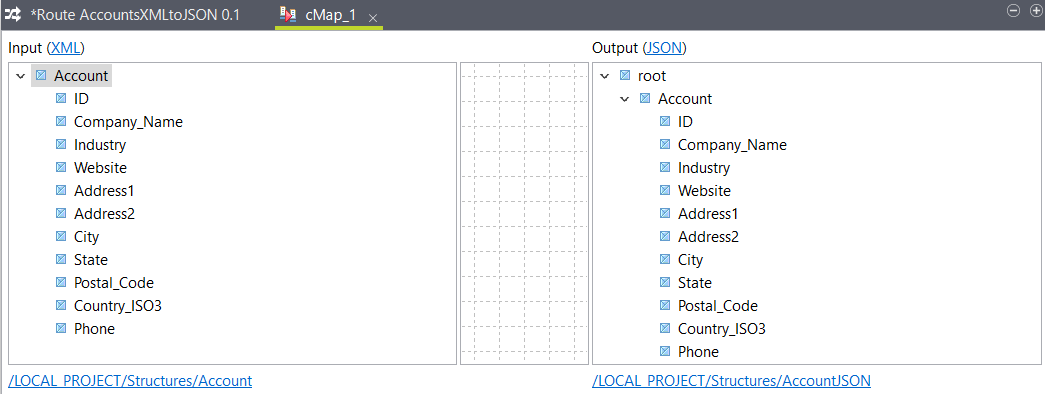Select the output root label
The width and height of the screenshot is (1045, 394).
point(652,76)
